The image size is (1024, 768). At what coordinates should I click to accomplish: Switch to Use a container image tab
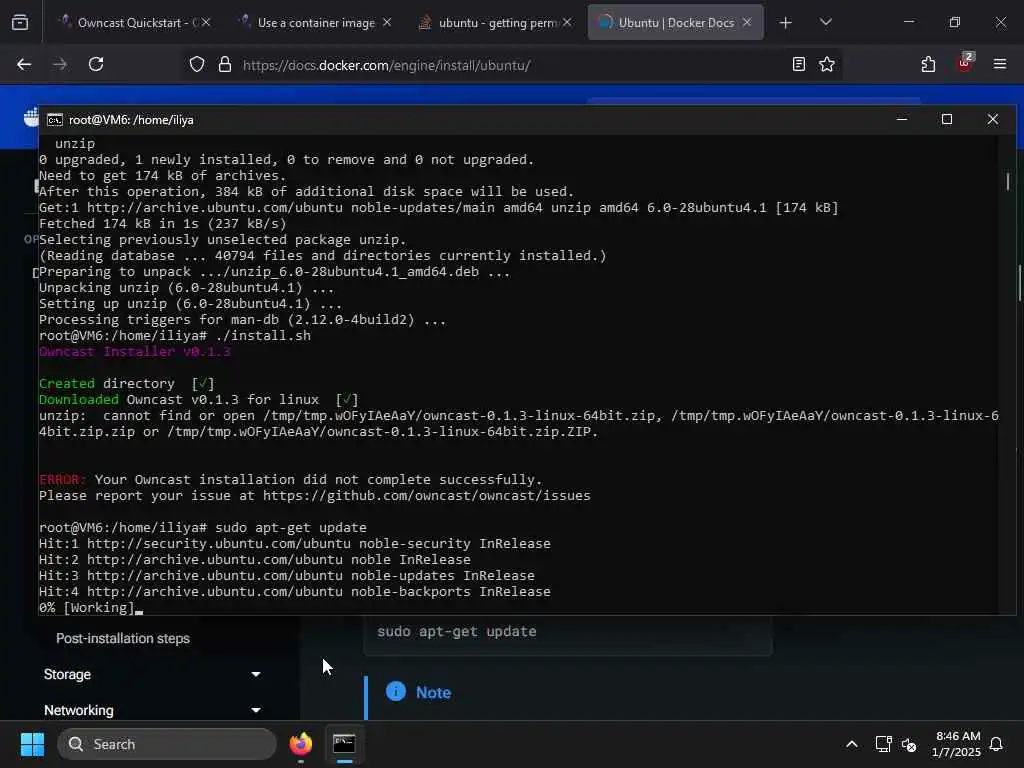315,22
